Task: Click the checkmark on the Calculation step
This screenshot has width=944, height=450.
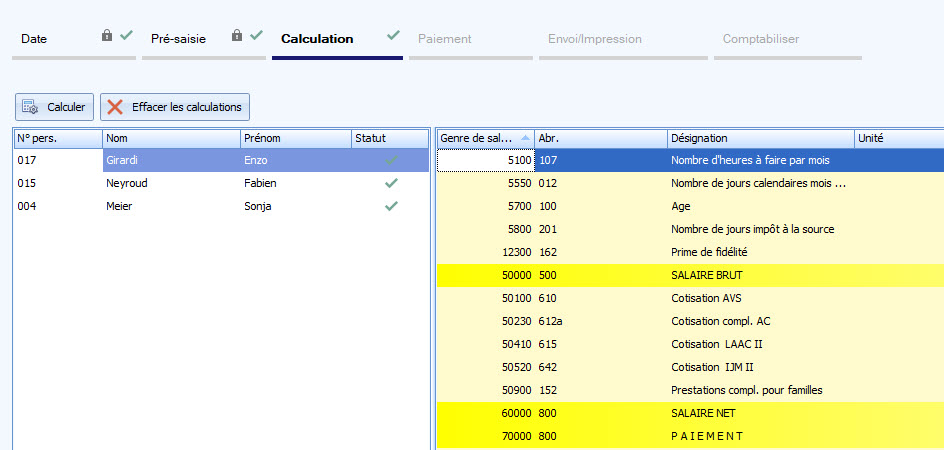Action: (x=392, y=37)
